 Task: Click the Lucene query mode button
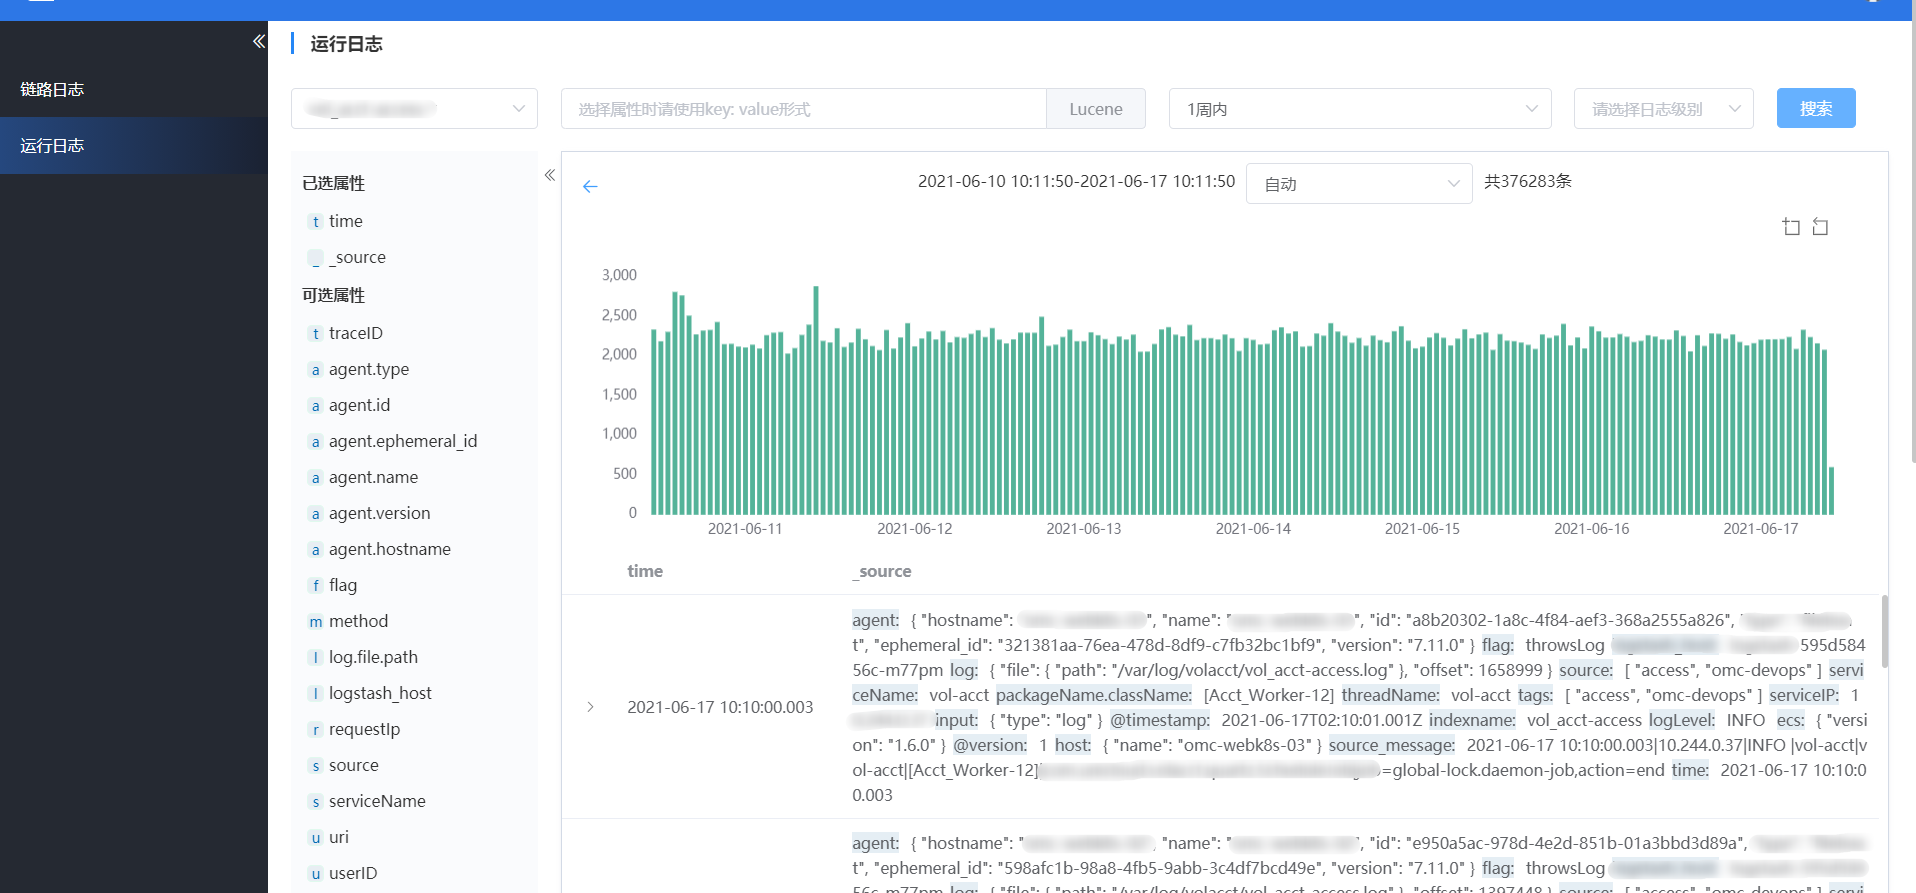tap(1095, 109)
